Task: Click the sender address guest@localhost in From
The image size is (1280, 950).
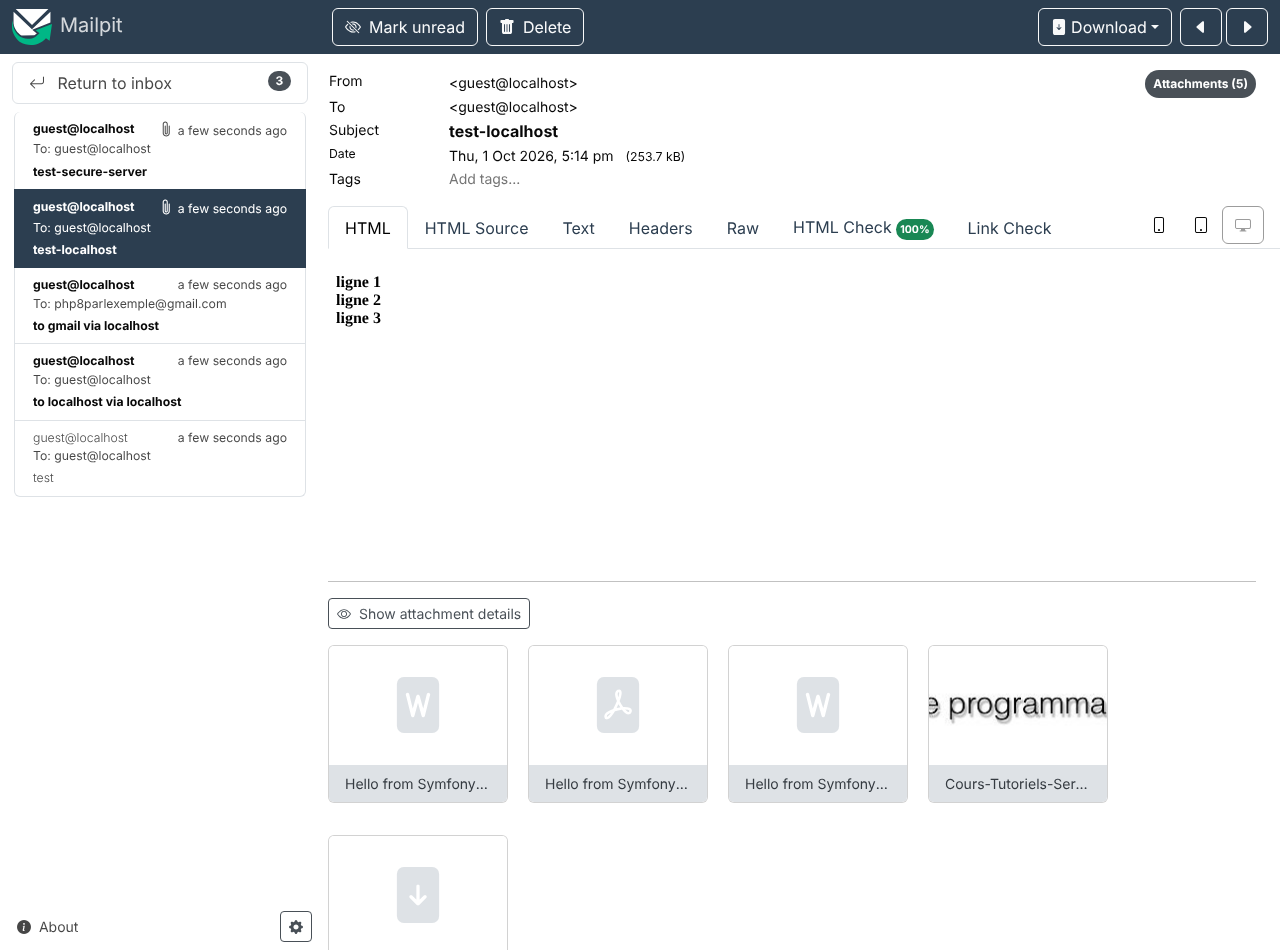Action: point(513,83)
